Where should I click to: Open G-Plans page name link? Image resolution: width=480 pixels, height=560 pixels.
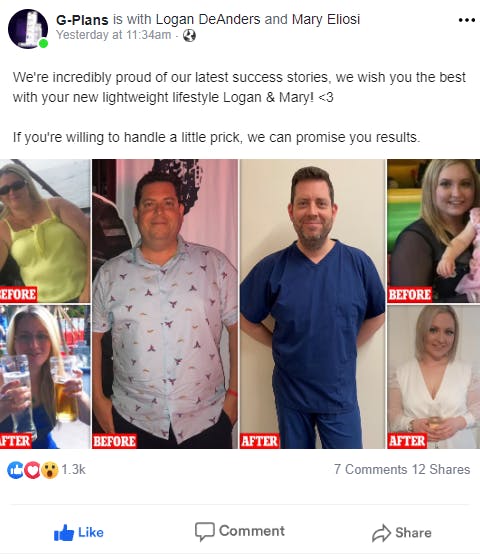(x=82, y=20)
